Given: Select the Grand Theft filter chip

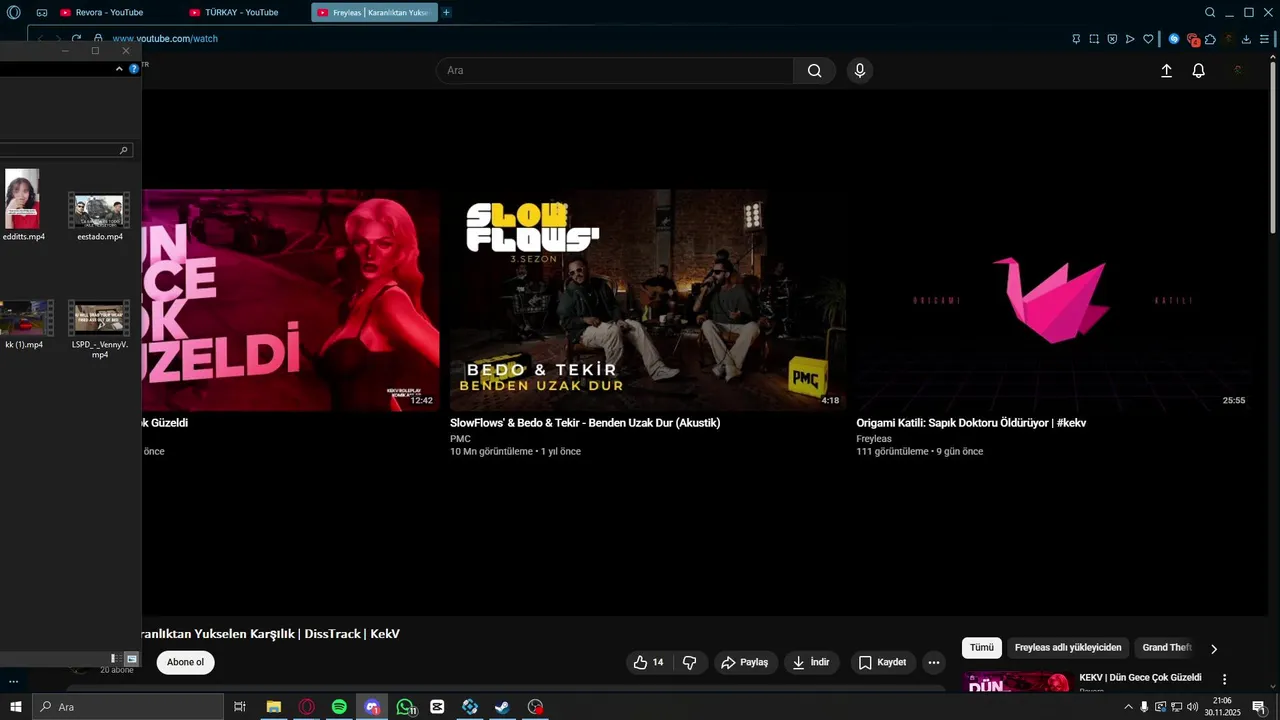Looking at the screenshot, I should 1167,647.
